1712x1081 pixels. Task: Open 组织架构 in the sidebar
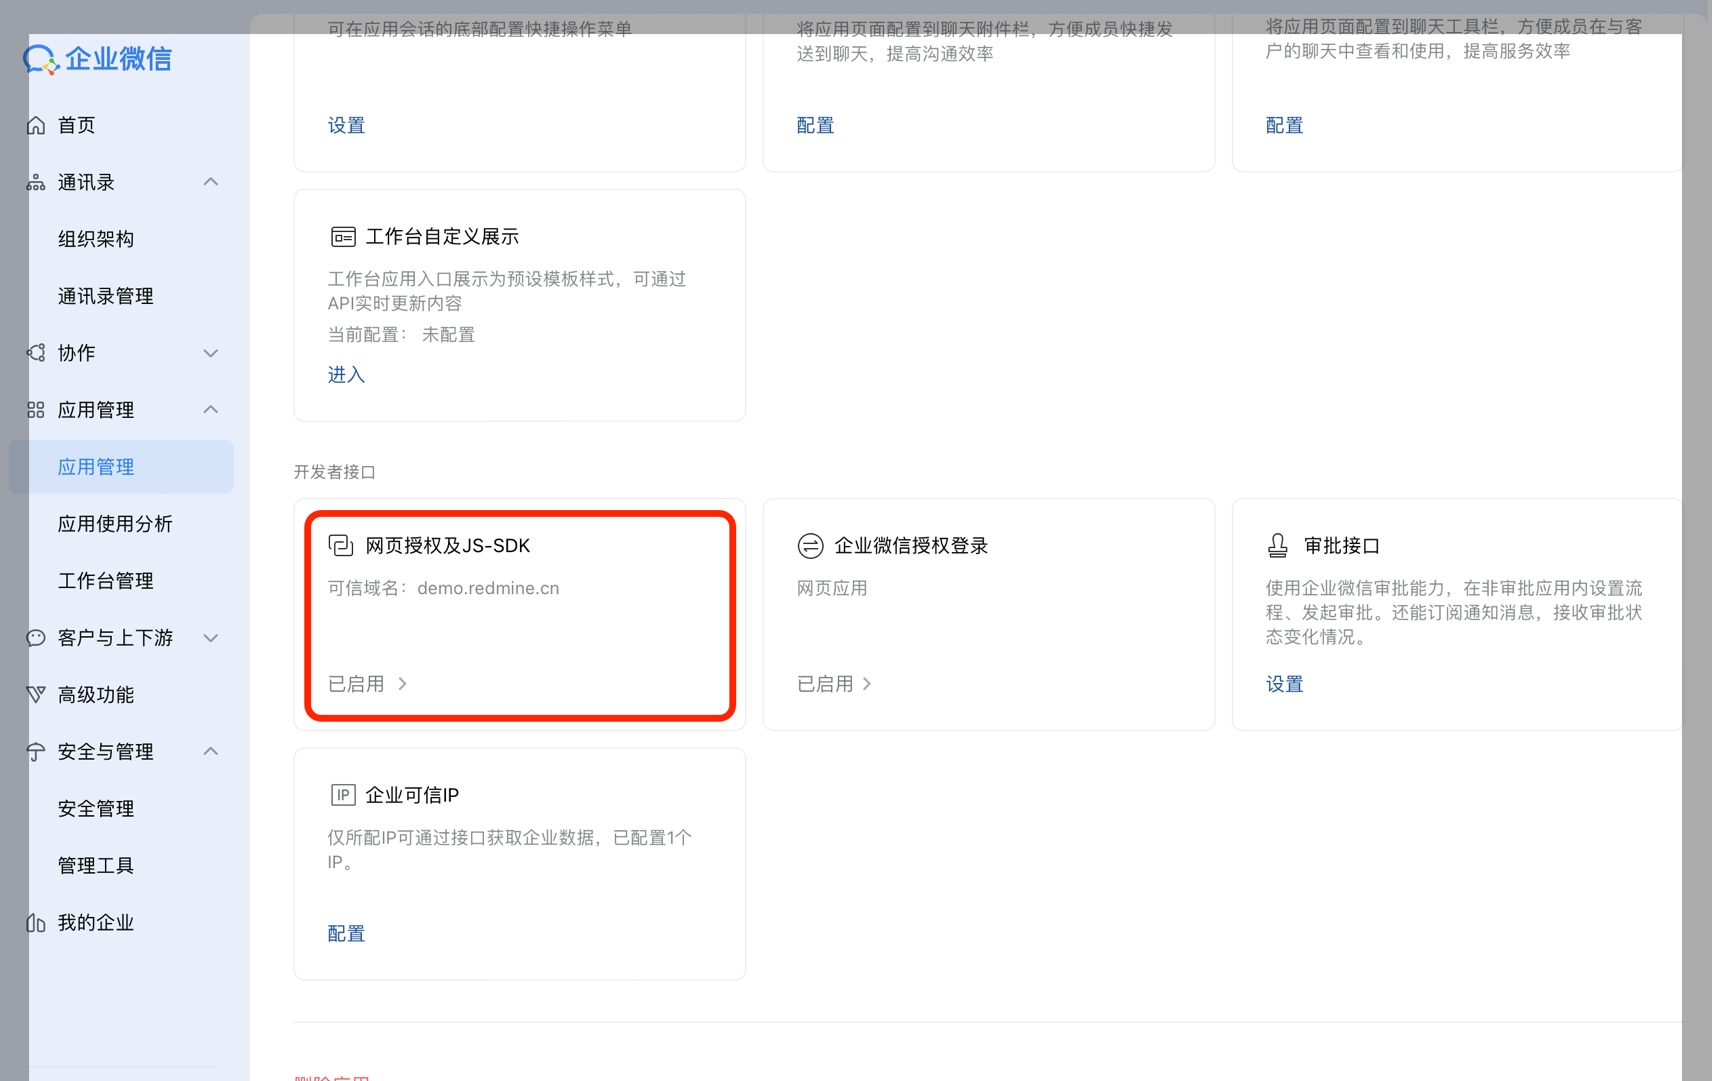coord(96,239)
